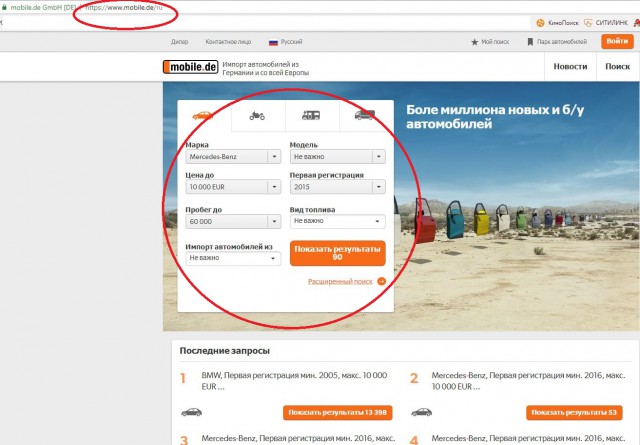Open the Поиск menu item

point(618,67)
